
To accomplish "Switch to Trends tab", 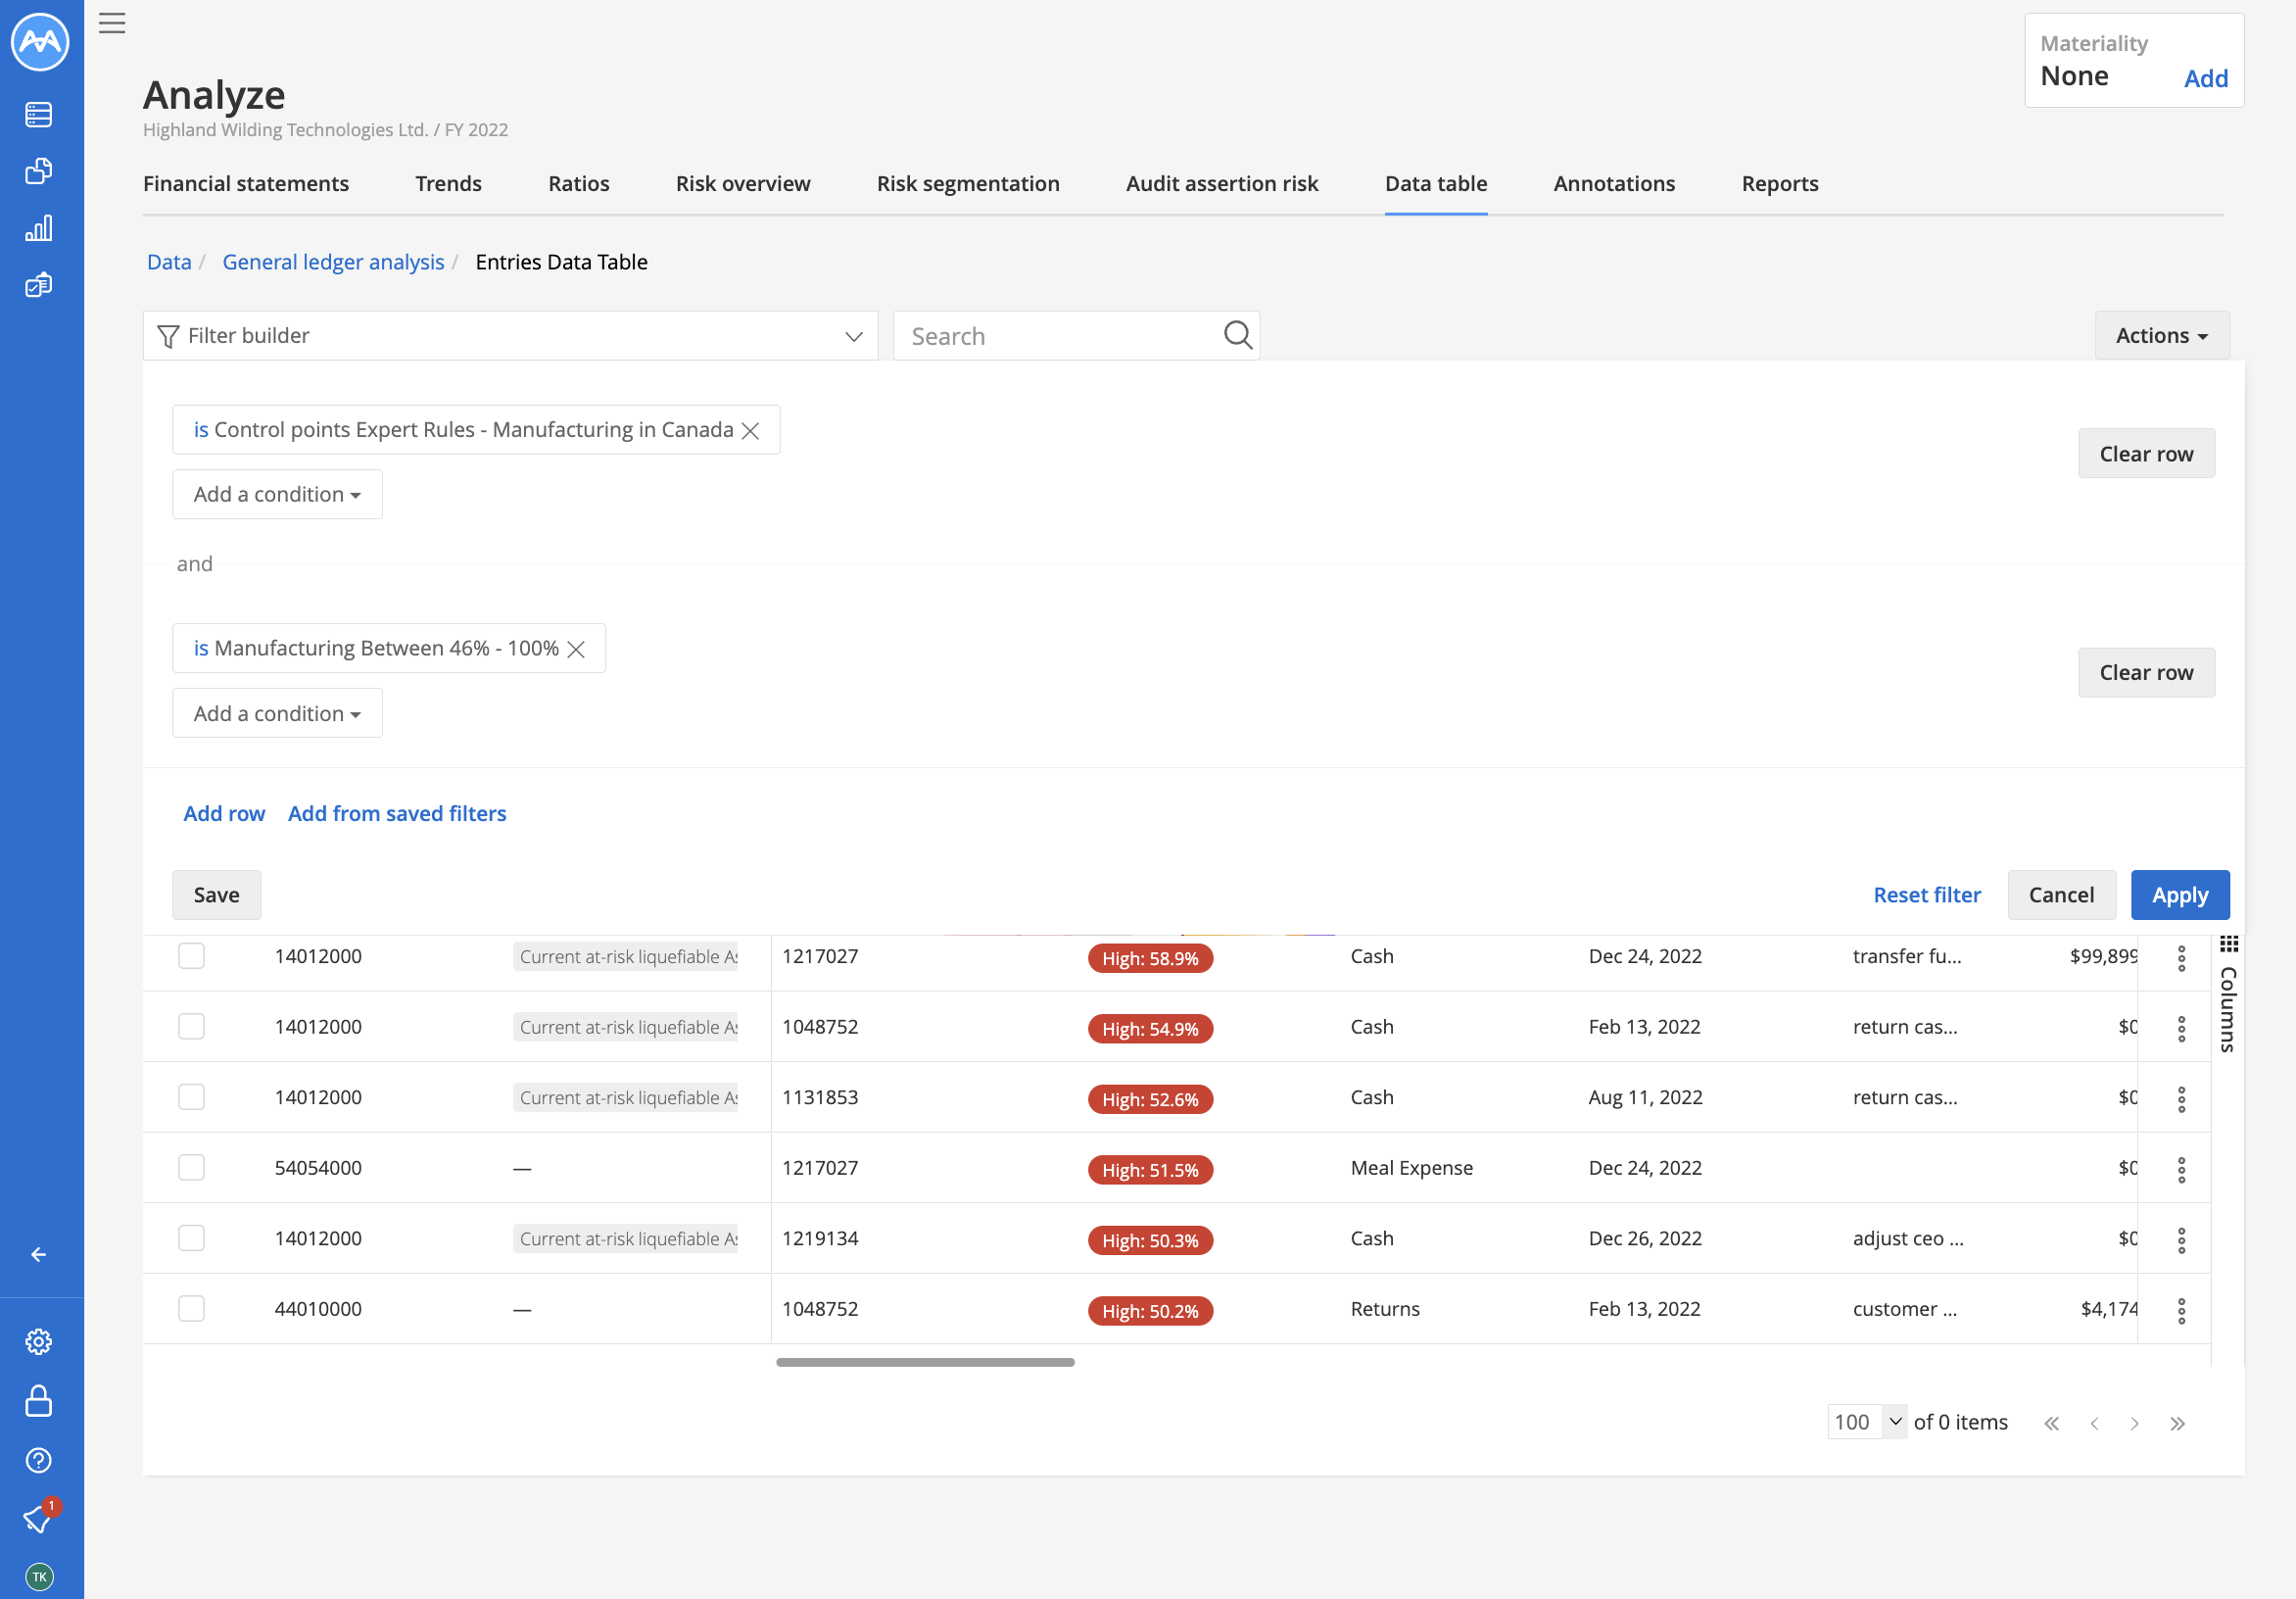I will pos(448,184).
